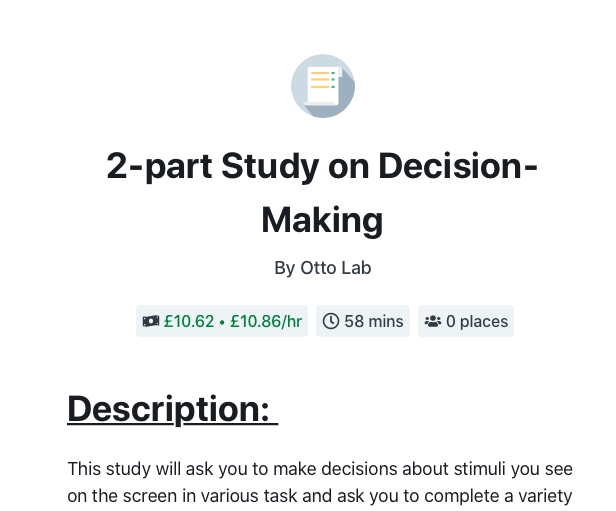Click the description line starting "This study will"
616x511 pixels.
click(320, 469)
